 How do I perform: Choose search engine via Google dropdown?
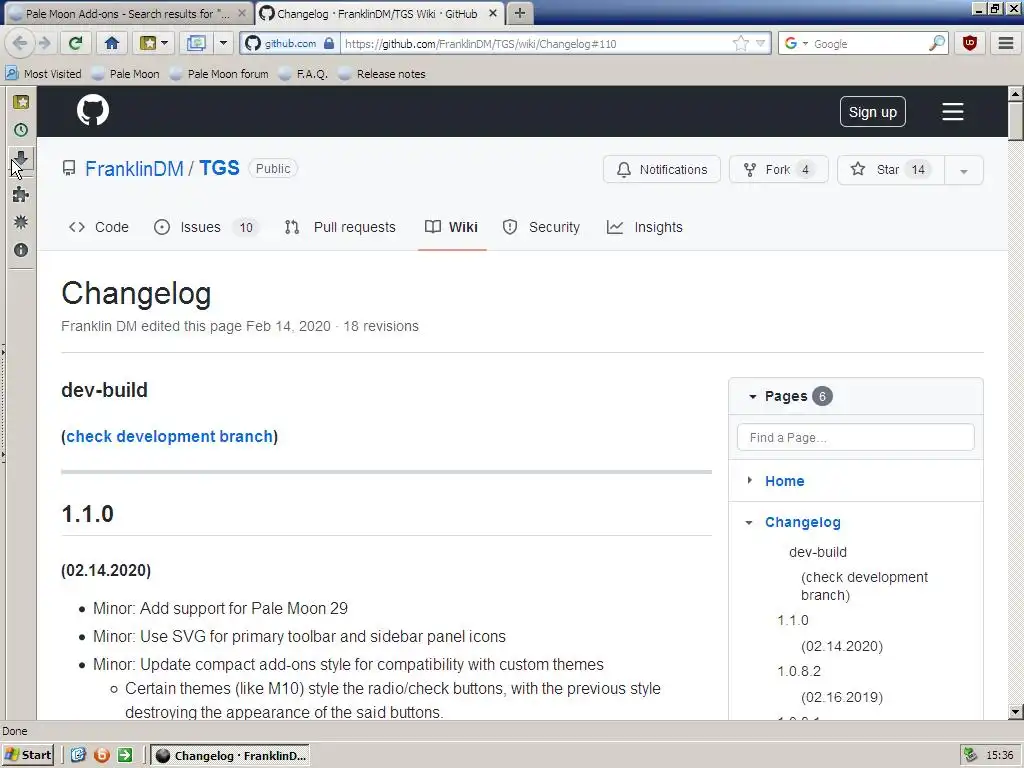pyautogui.click(x=795, y=44)
